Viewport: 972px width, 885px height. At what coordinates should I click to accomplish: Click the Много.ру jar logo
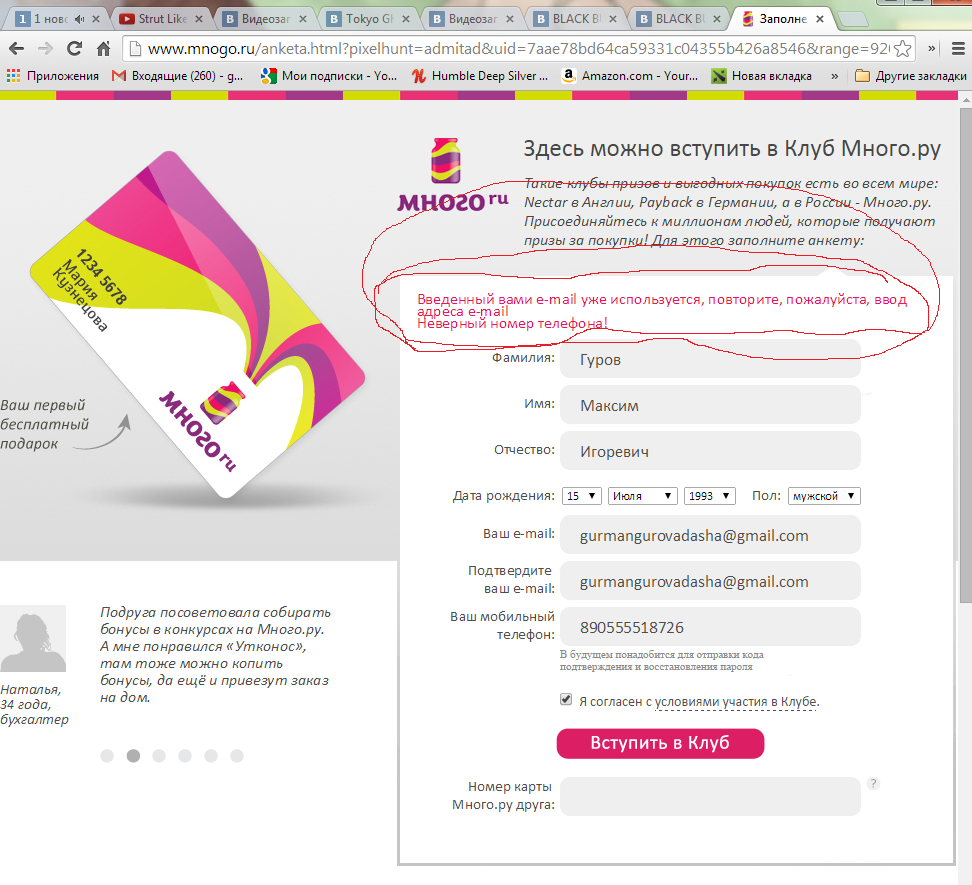coord(453,175)
